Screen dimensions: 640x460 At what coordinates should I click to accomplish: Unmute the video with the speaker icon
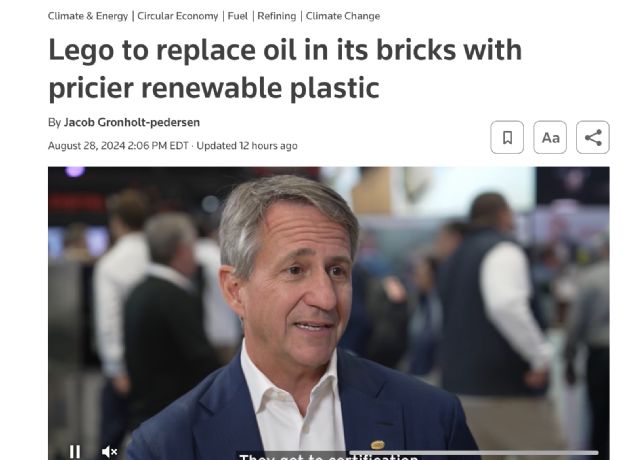(109, 451)
